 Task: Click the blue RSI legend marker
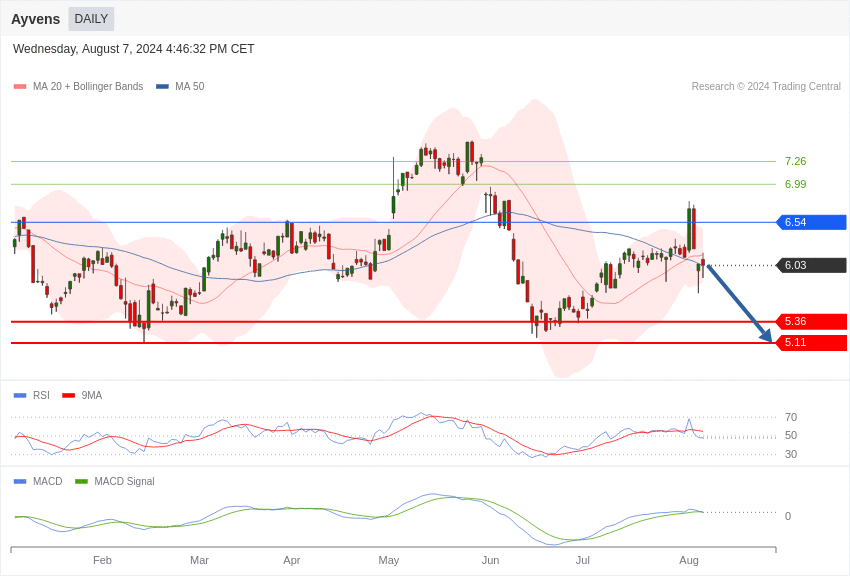click(20, 396)
